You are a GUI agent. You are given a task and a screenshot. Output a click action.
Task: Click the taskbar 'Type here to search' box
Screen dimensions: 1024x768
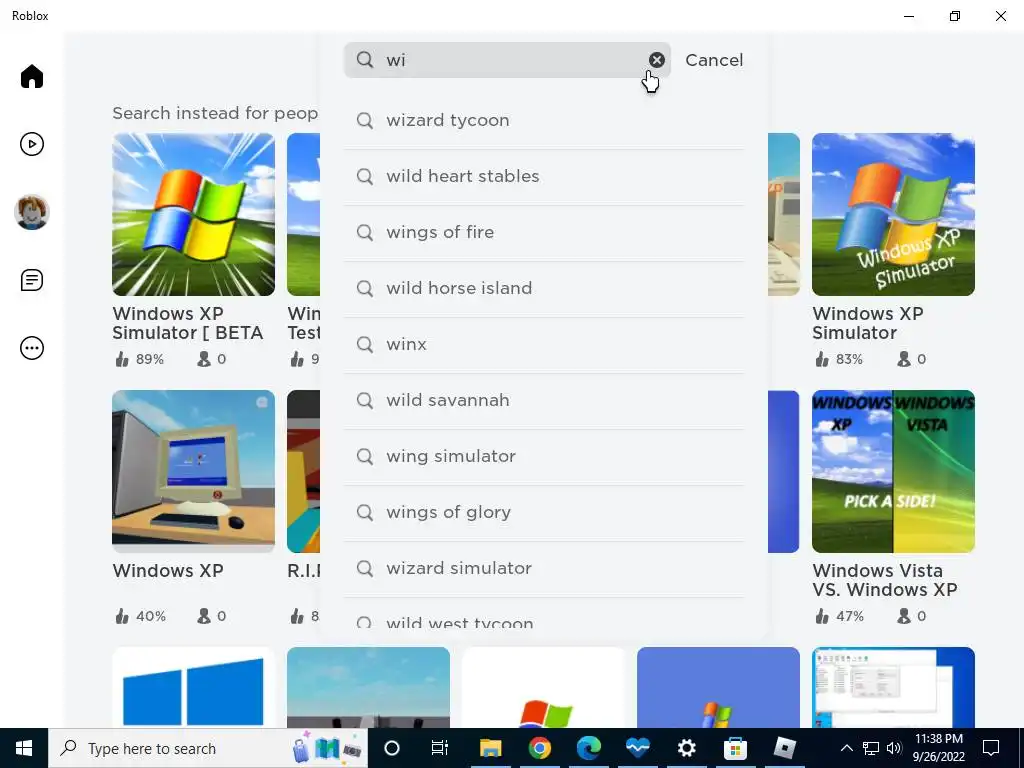point(208,748)
